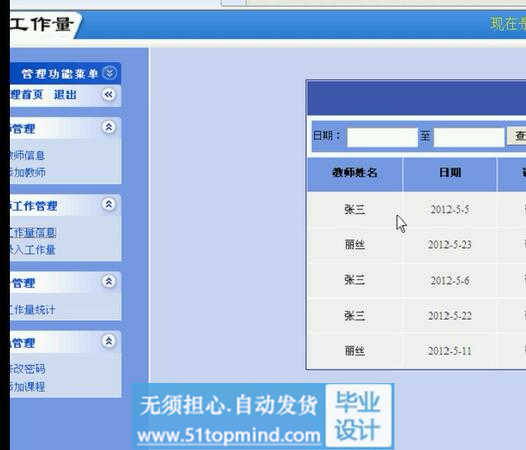Open the 添加教师 link

(x=28, y=172)
